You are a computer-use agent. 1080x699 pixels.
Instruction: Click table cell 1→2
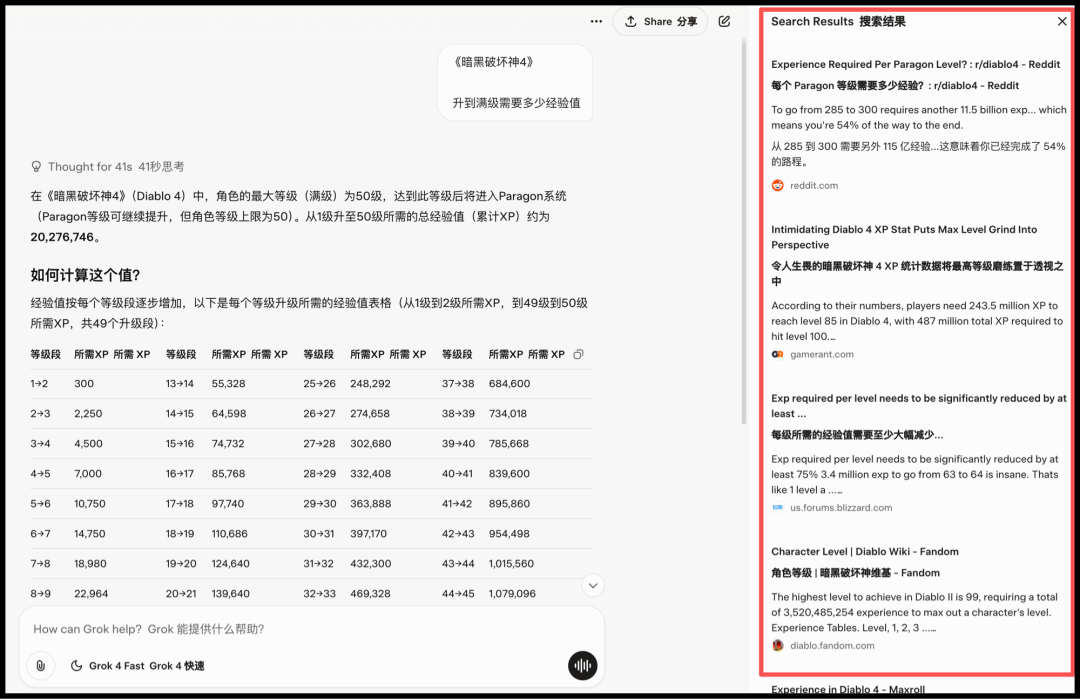[x=39, y=384]
